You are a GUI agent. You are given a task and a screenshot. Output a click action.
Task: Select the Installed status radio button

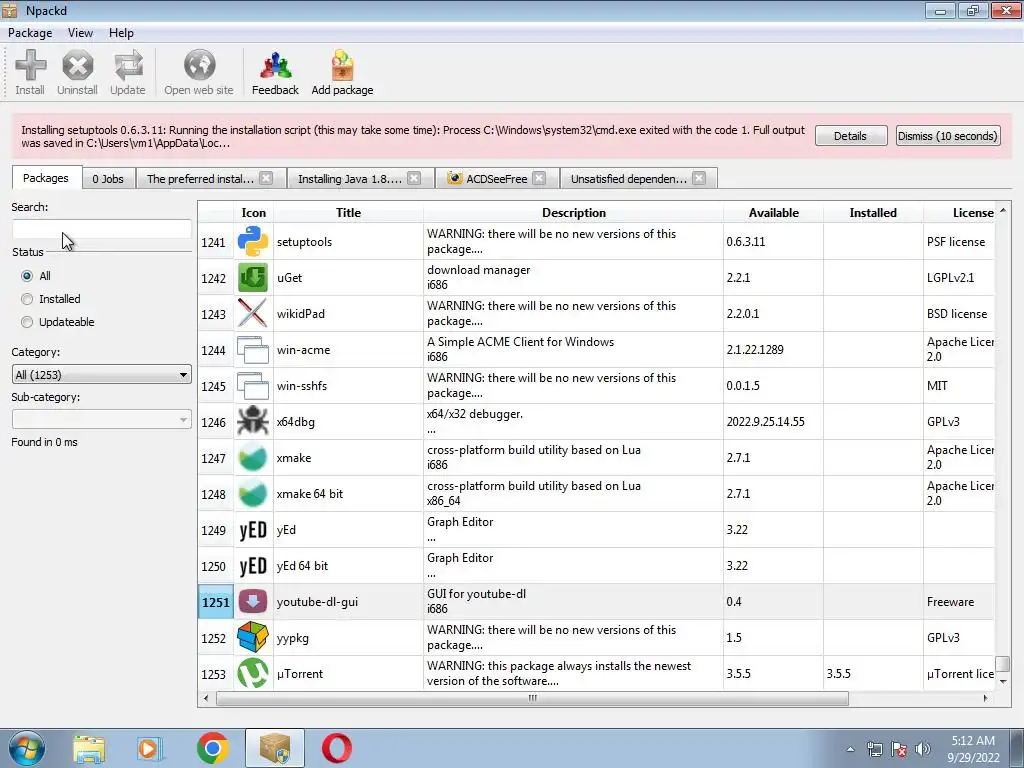27,299
